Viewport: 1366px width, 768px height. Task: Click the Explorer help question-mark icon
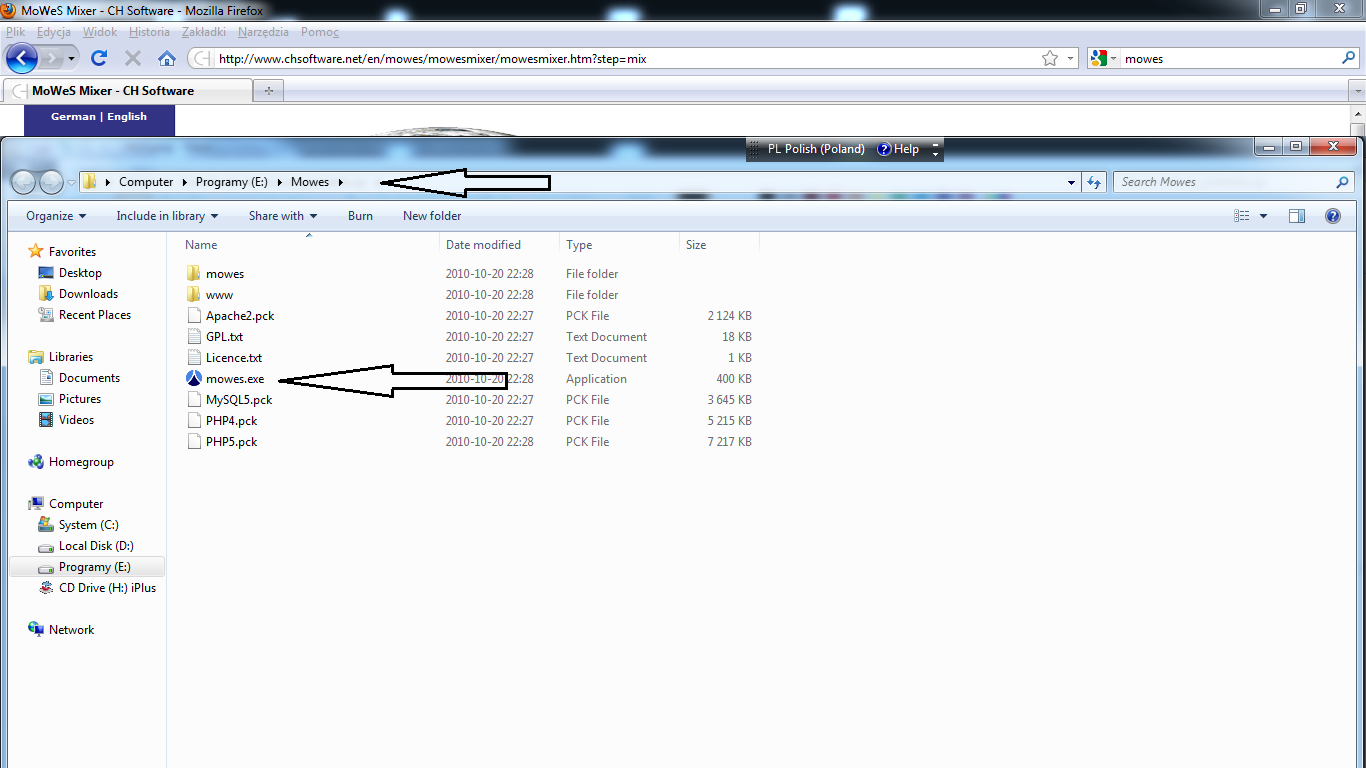click(x=1332, y=216)
